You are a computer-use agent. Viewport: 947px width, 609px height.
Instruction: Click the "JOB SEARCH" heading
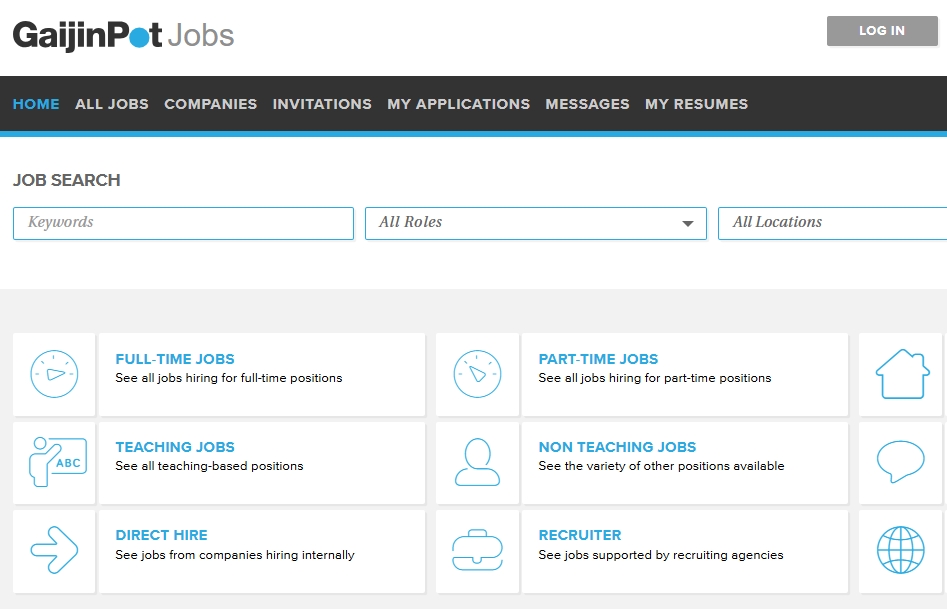click(66, 180)
